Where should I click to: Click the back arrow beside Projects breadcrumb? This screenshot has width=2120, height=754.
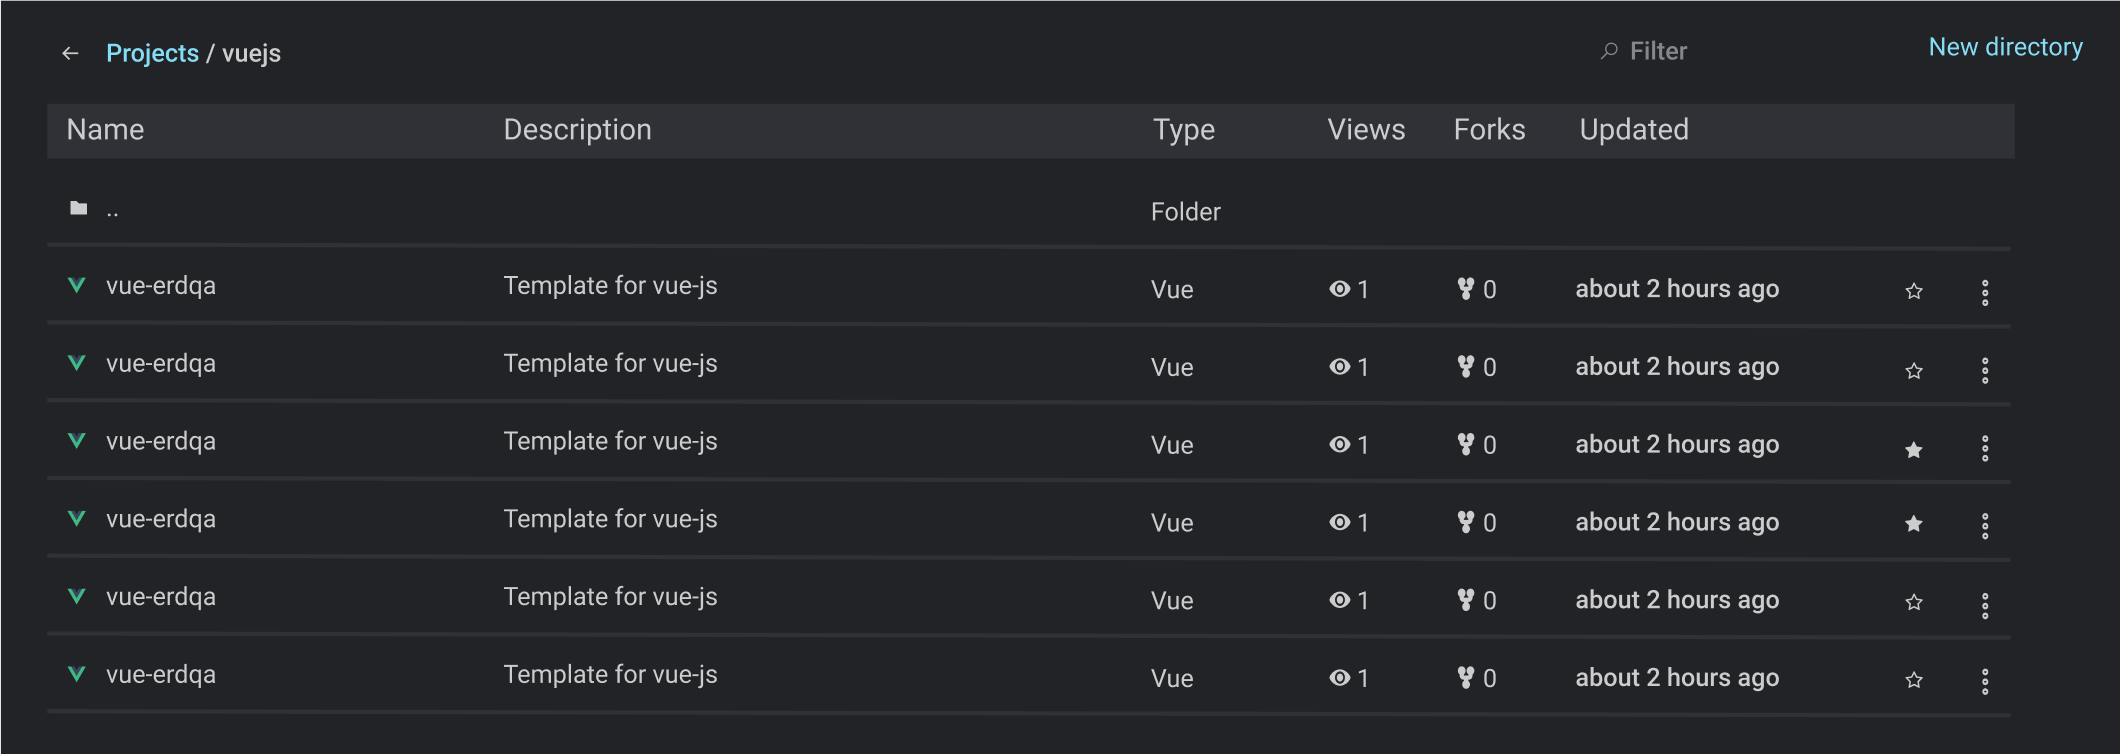(69, 52)
